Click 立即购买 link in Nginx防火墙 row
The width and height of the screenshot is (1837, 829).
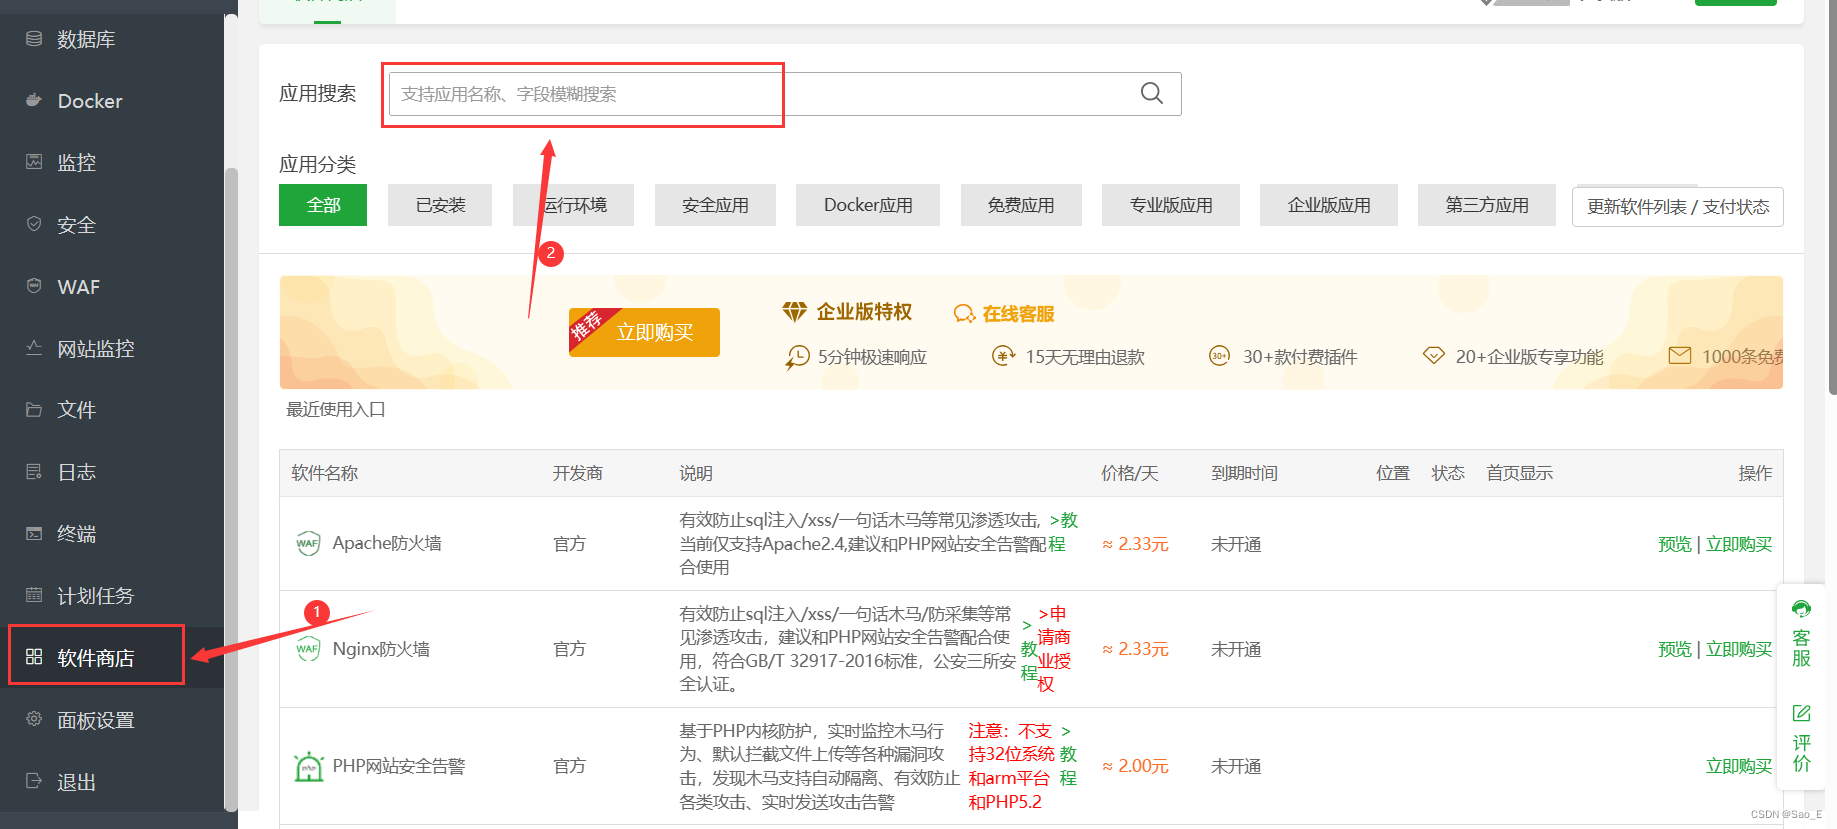pyautogui.click(x=1739, y=649)
